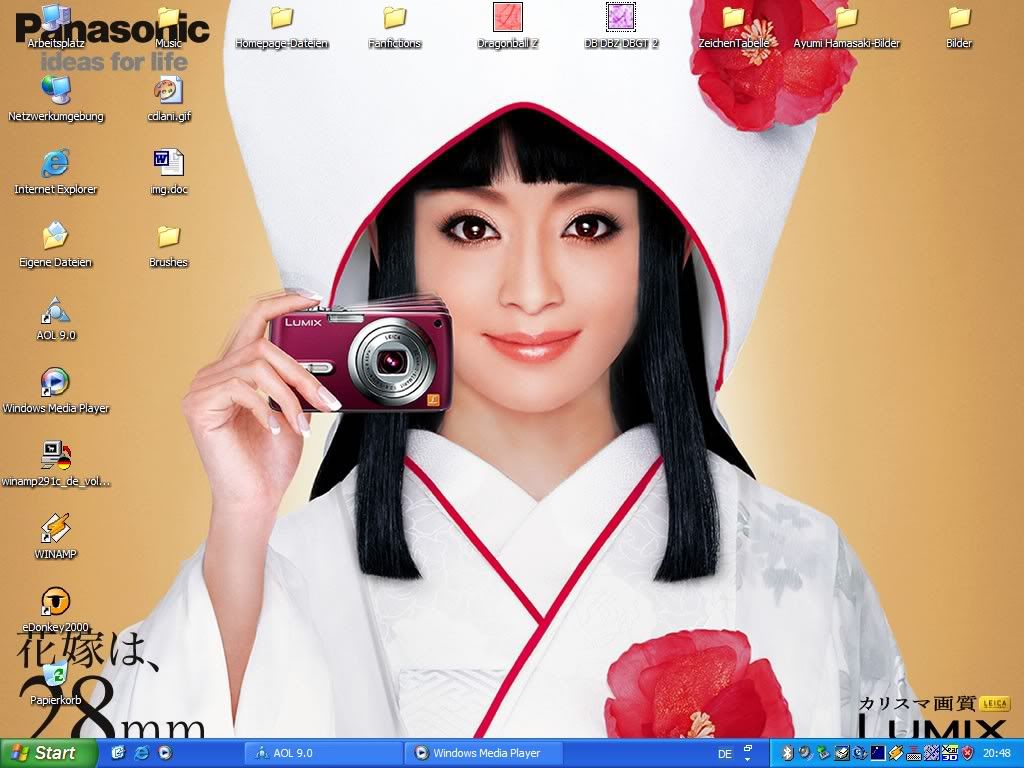Open the Brushes folder
Image resolution: width=1024 pixels, height=768 pixels.
point(168,246)
